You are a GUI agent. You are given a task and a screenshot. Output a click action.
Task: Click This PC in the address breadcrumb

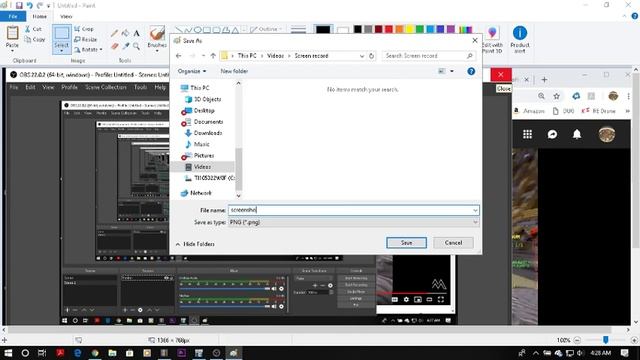pyautogui.click(x=247, y=56)
